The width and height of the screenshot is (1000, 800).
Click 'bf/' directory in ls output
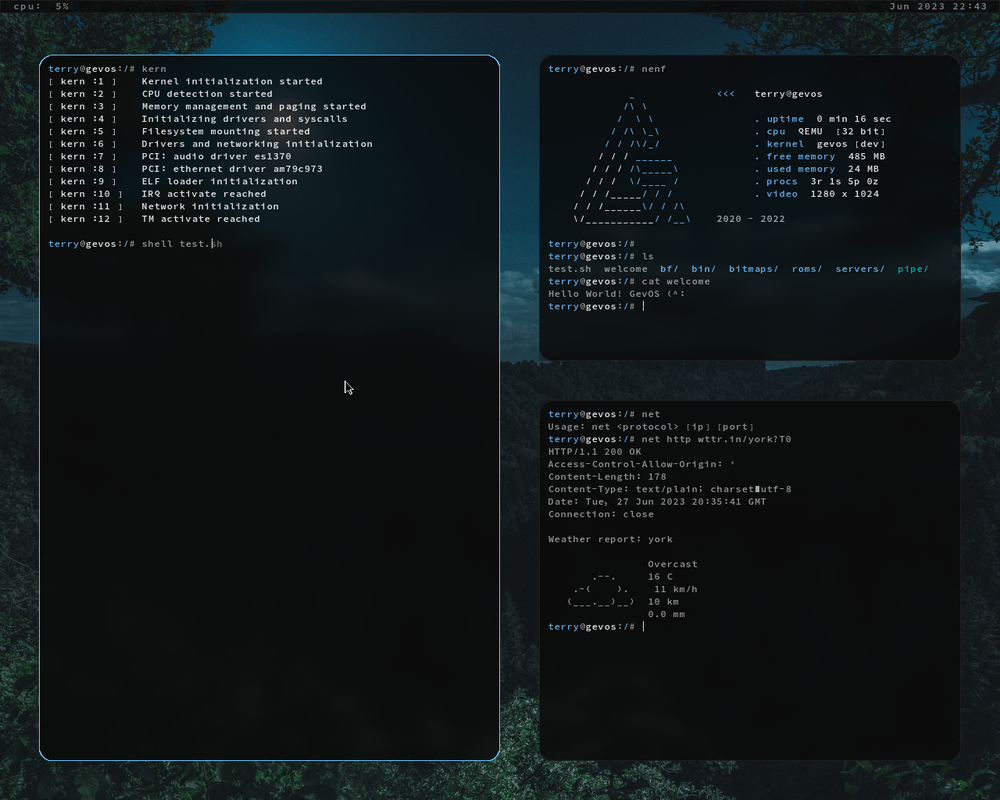(x=669, y=269)
